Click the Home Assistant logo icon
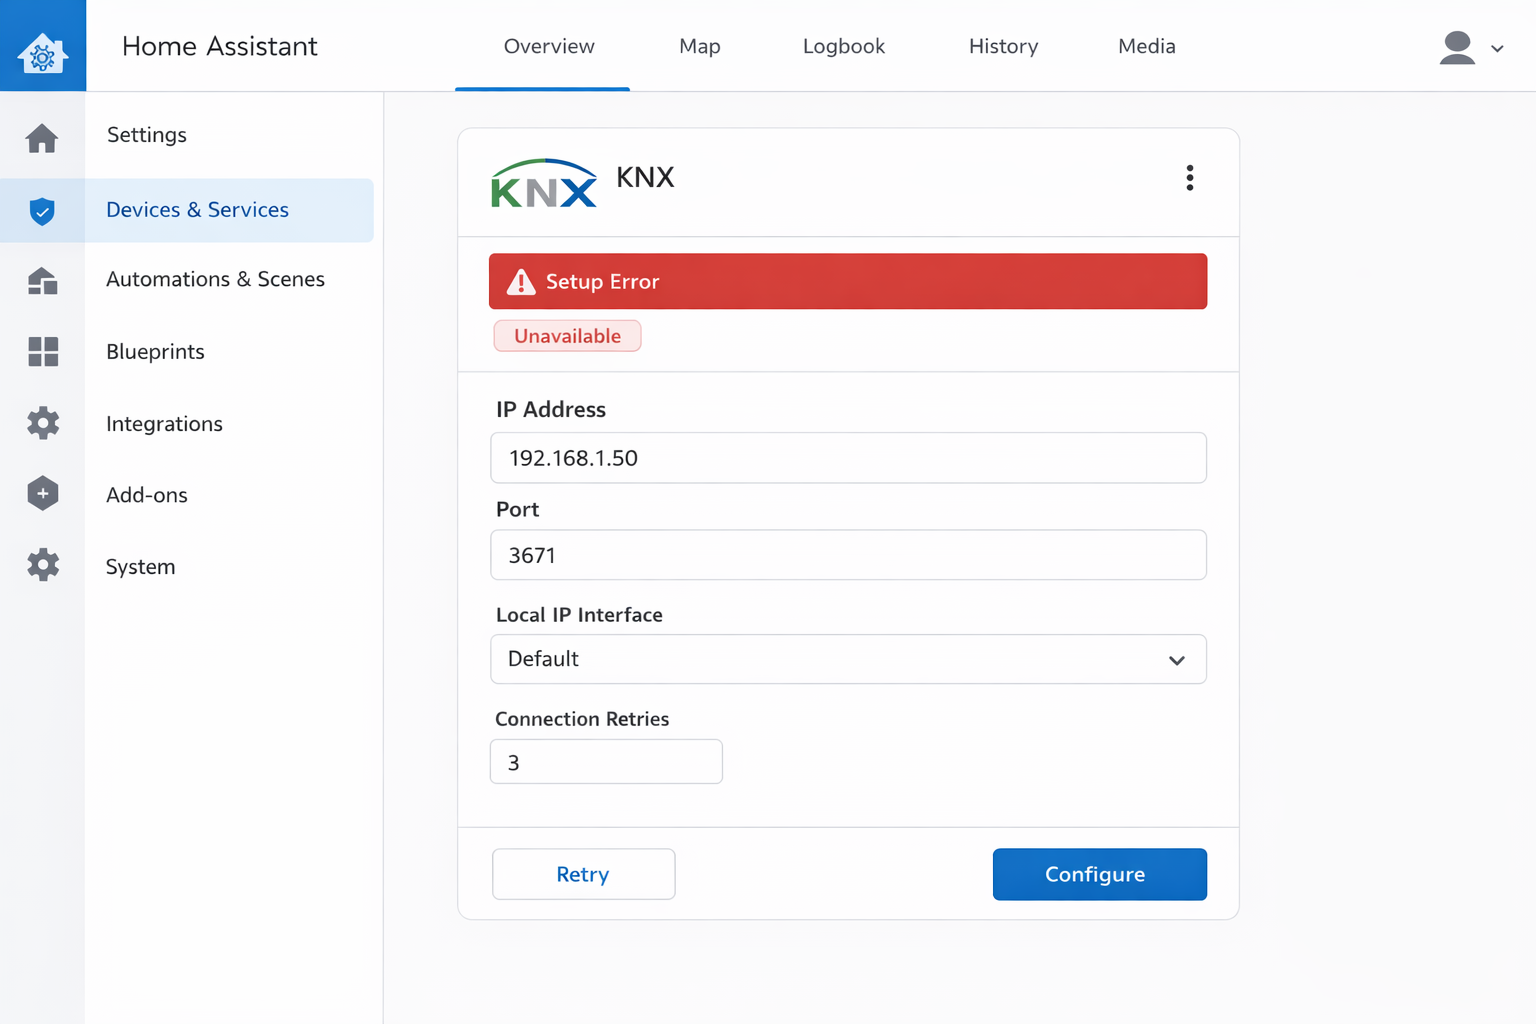The width and height of the screenshot is (1536, 1024). point(42,44)
